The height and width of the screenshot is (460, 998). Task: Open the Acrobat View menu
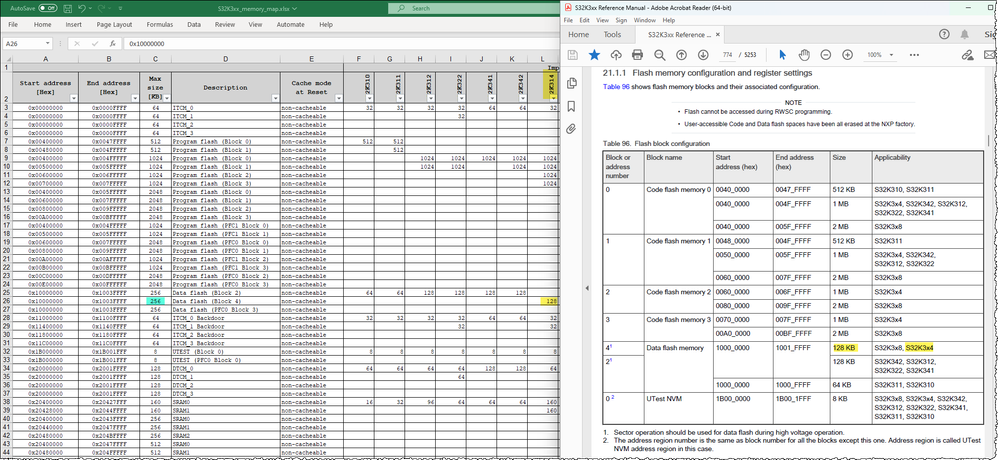click(601, 20)
